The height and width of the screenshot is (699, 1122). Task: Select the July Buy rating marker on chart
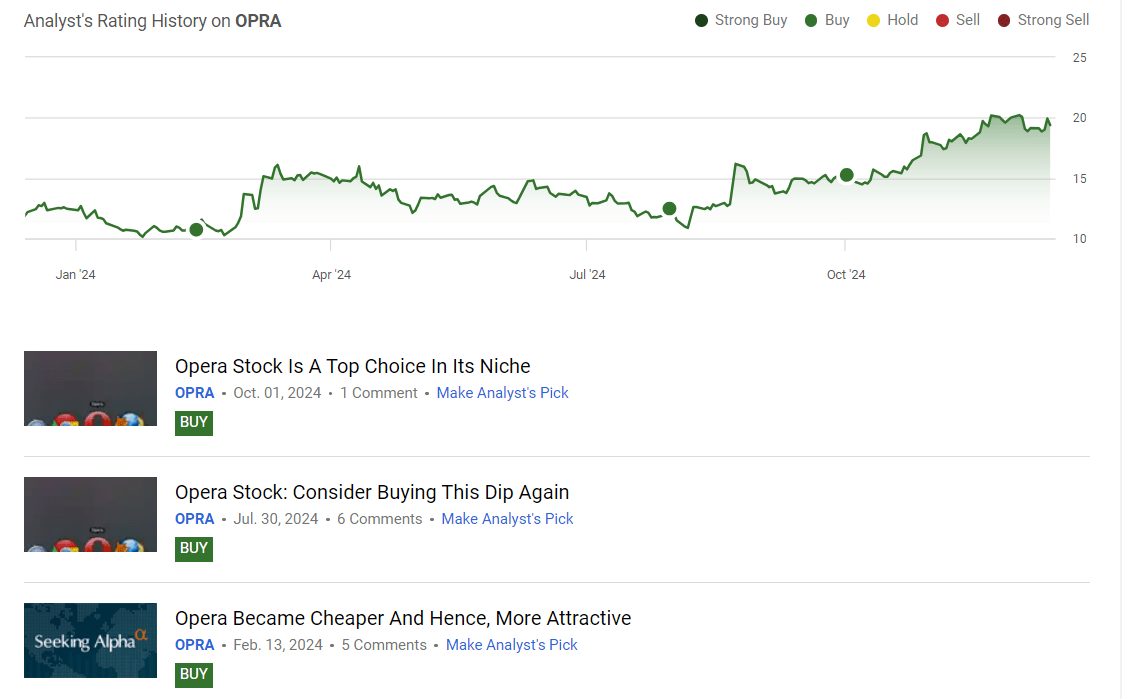click(669, 209)
